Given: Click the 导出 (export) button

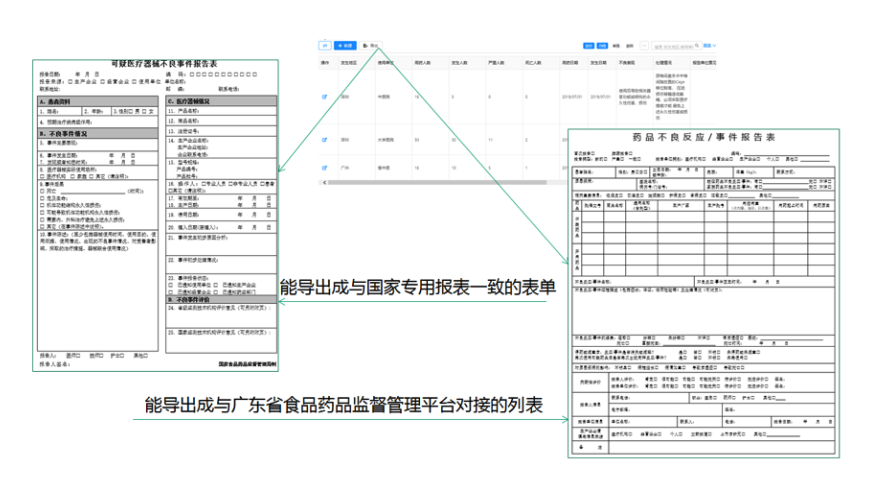Looking at the screenshot, I should pyautogui.click(x=370, y=45).
